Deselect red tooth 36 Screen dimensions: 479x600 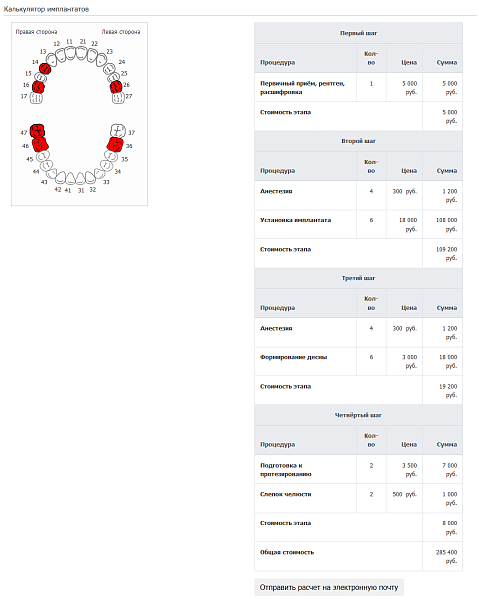tap(115, 145)
